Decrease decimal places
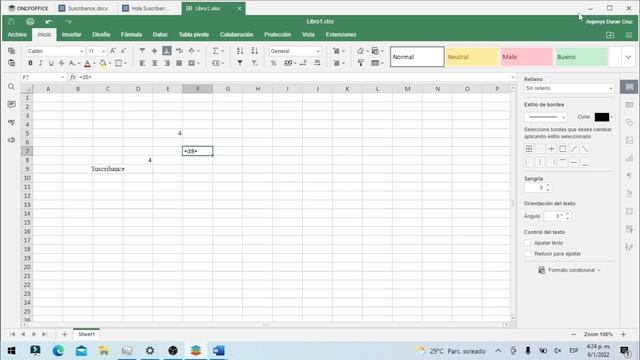This screenshot has height=360, width=640. tap(303, 63)
